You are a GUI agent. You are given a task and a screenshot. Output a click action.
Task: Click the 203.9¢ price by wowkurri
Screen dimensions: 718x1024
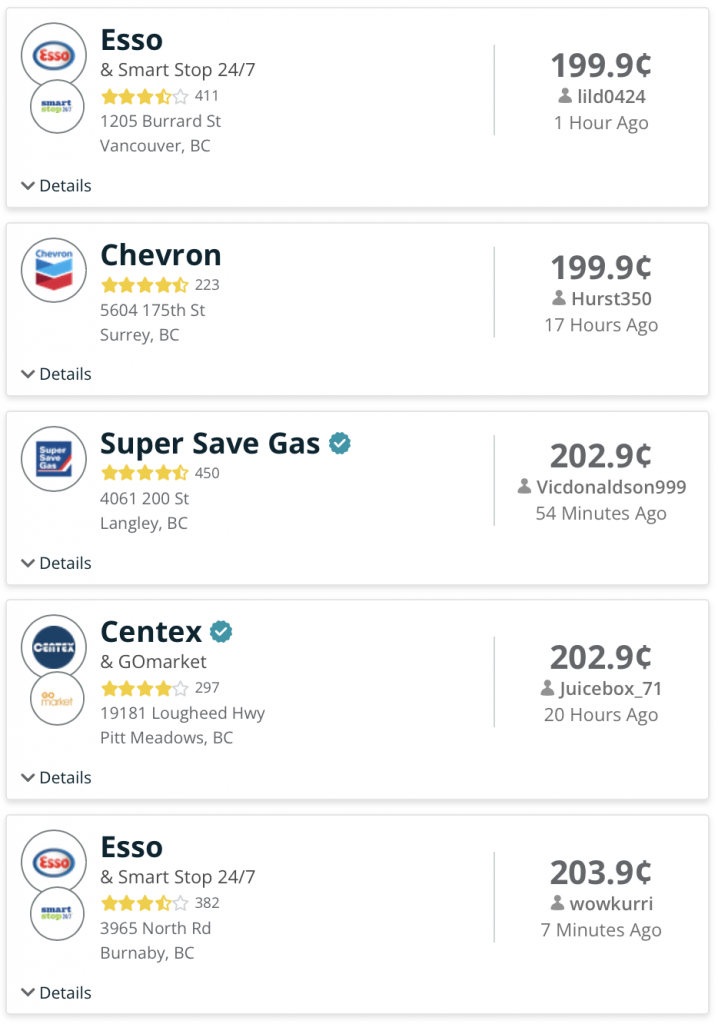[x=601, y=872]
